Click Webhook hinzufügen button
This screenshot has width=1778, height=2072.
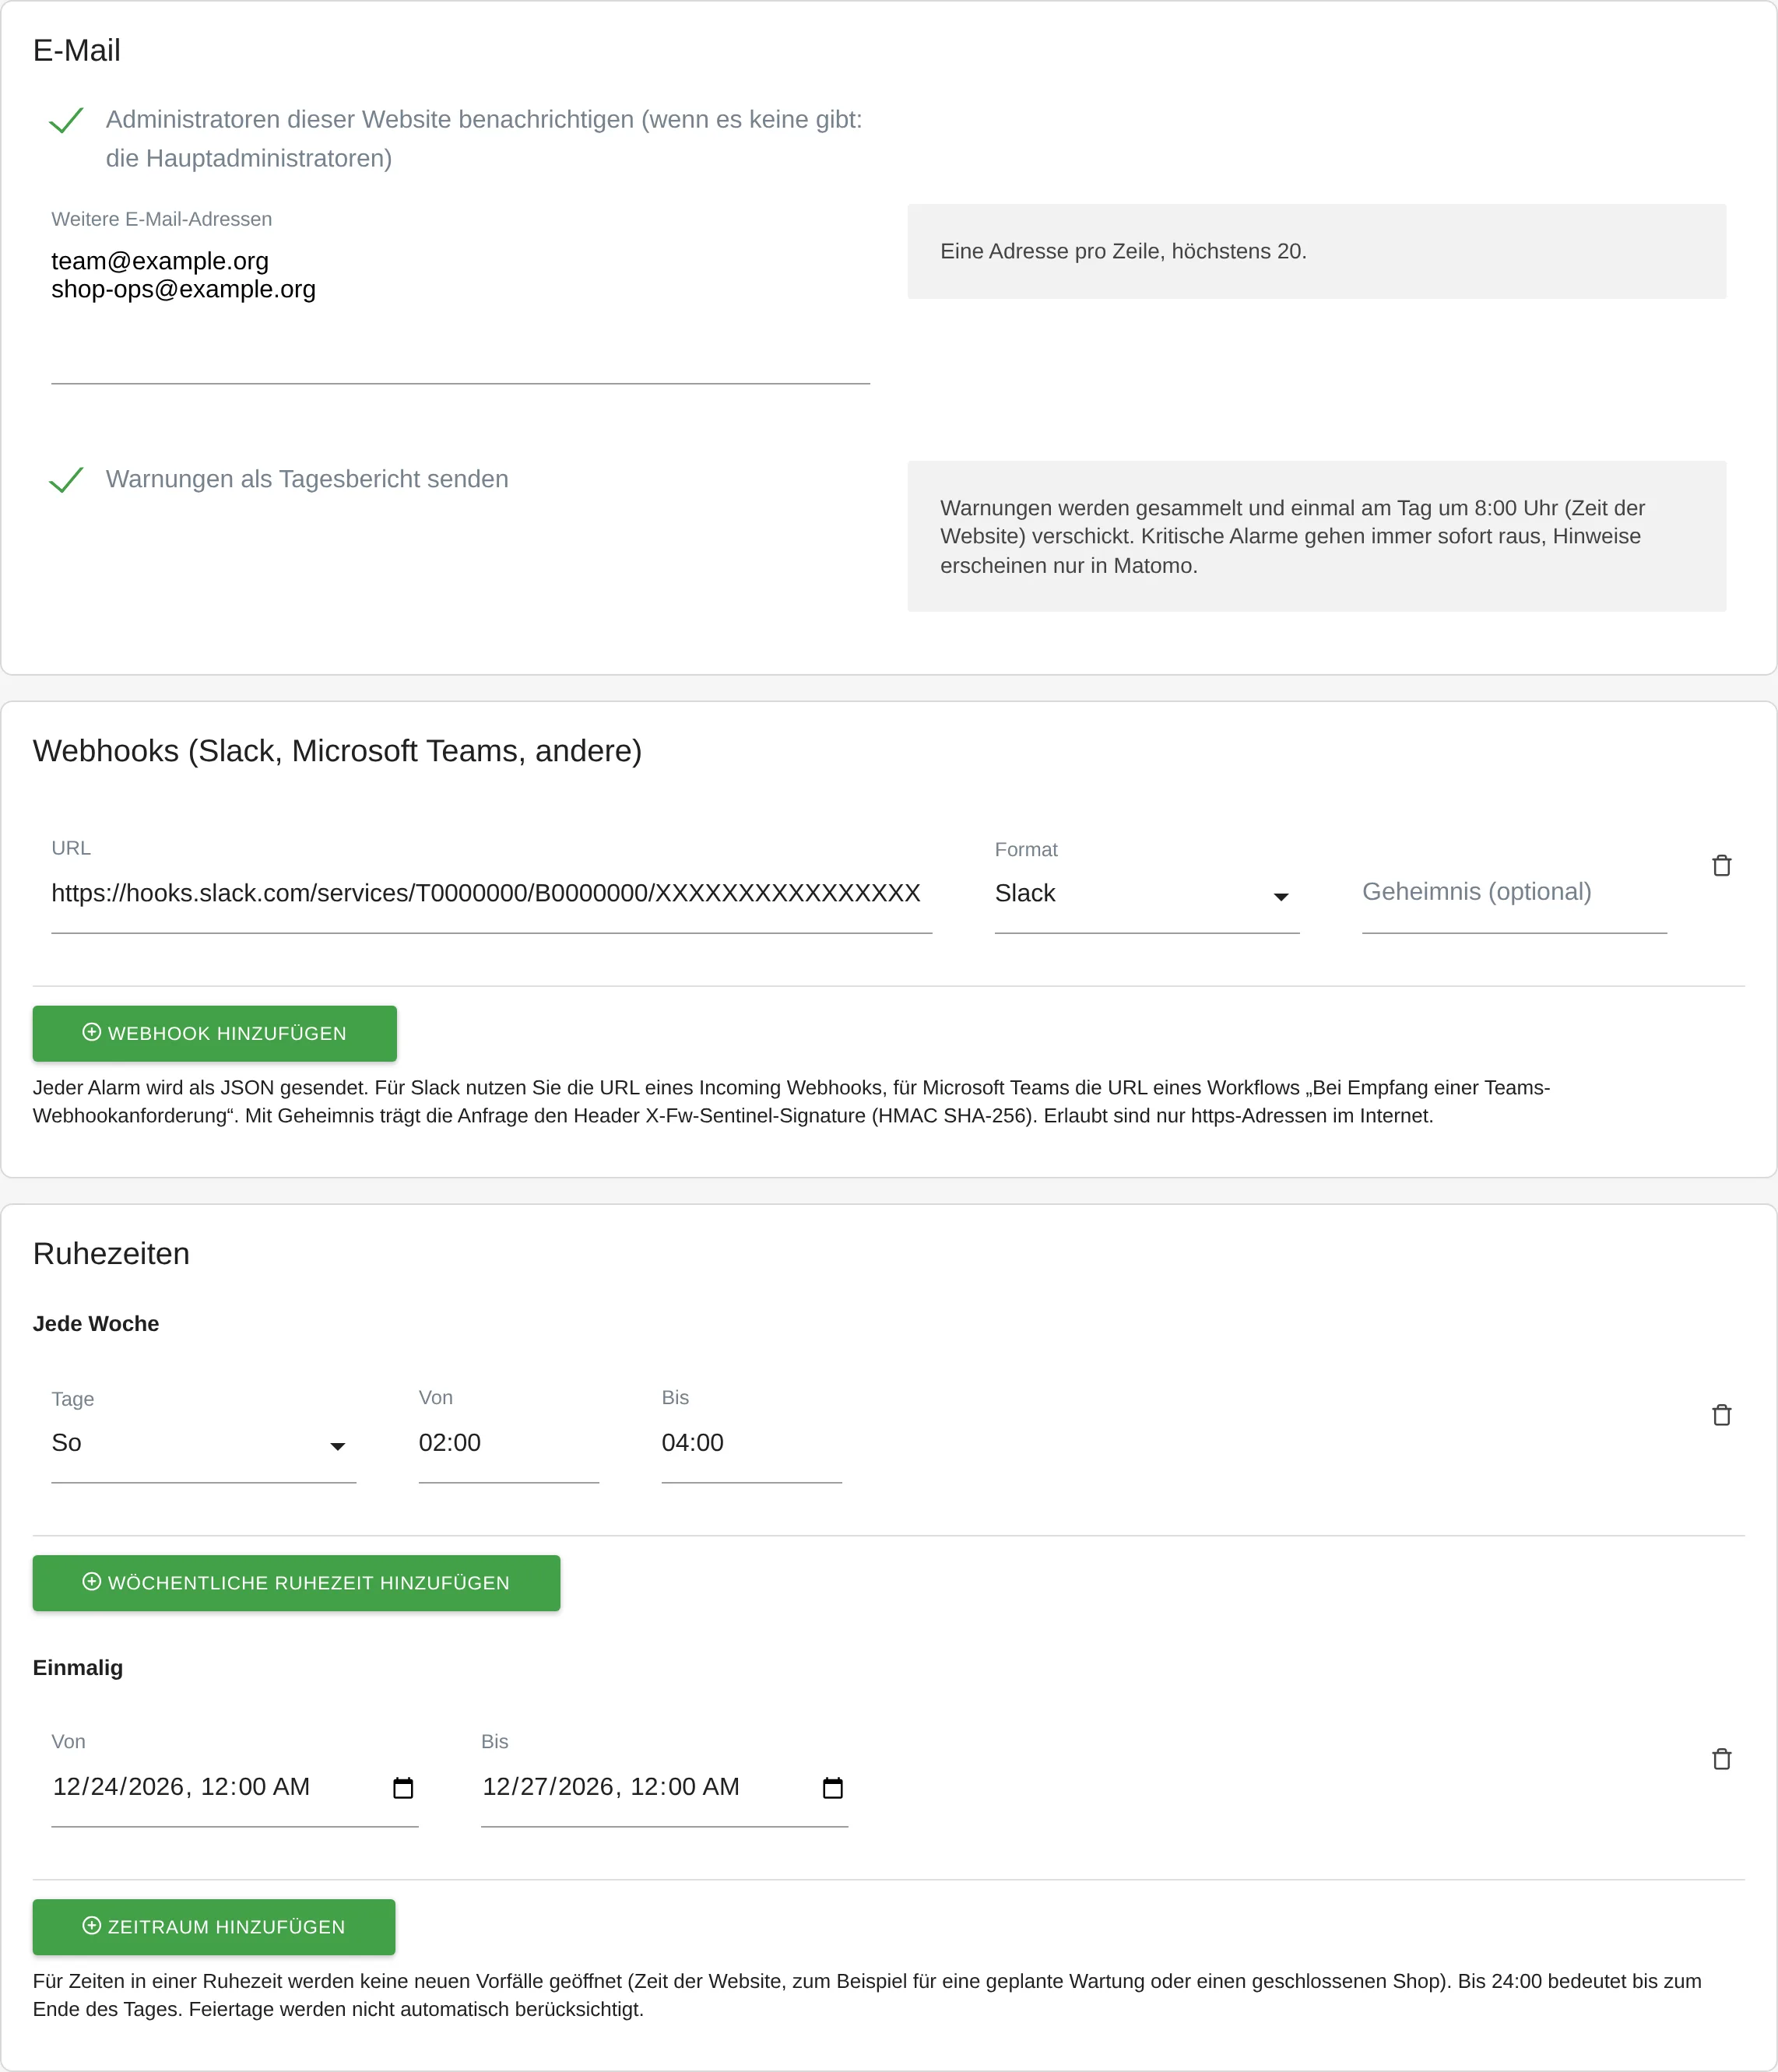point(214,1033)
